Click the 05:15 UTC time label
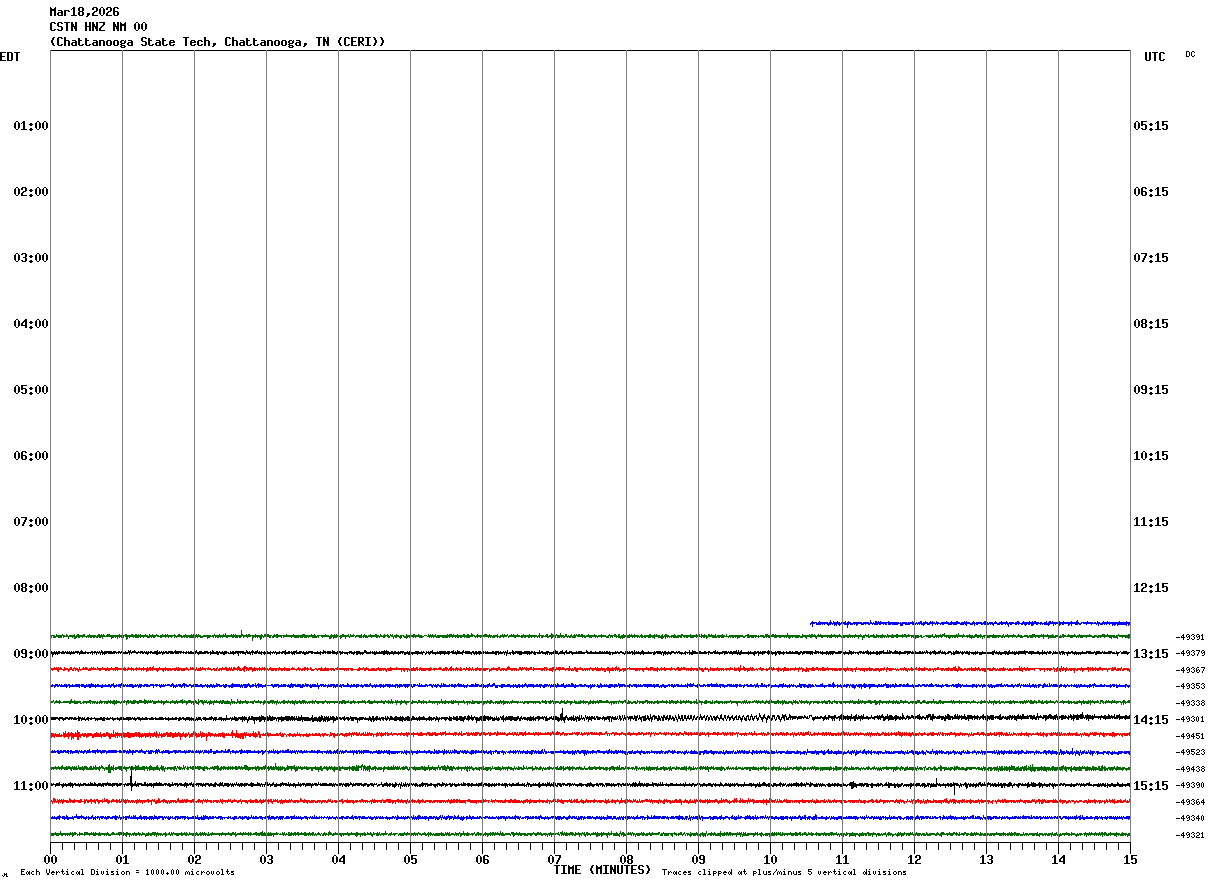The image size is (1210, 886). pyautogui.click(x=1151, y=126)
